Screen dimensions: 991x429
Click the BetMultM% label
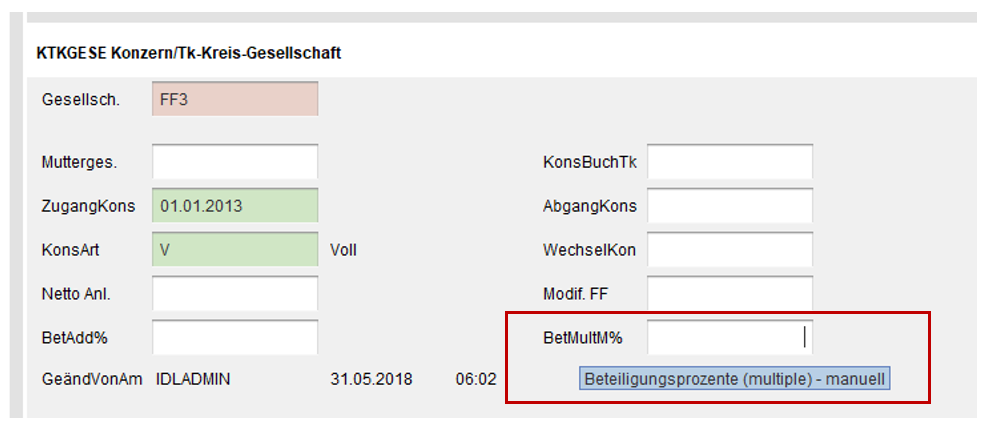click(575, 337)
